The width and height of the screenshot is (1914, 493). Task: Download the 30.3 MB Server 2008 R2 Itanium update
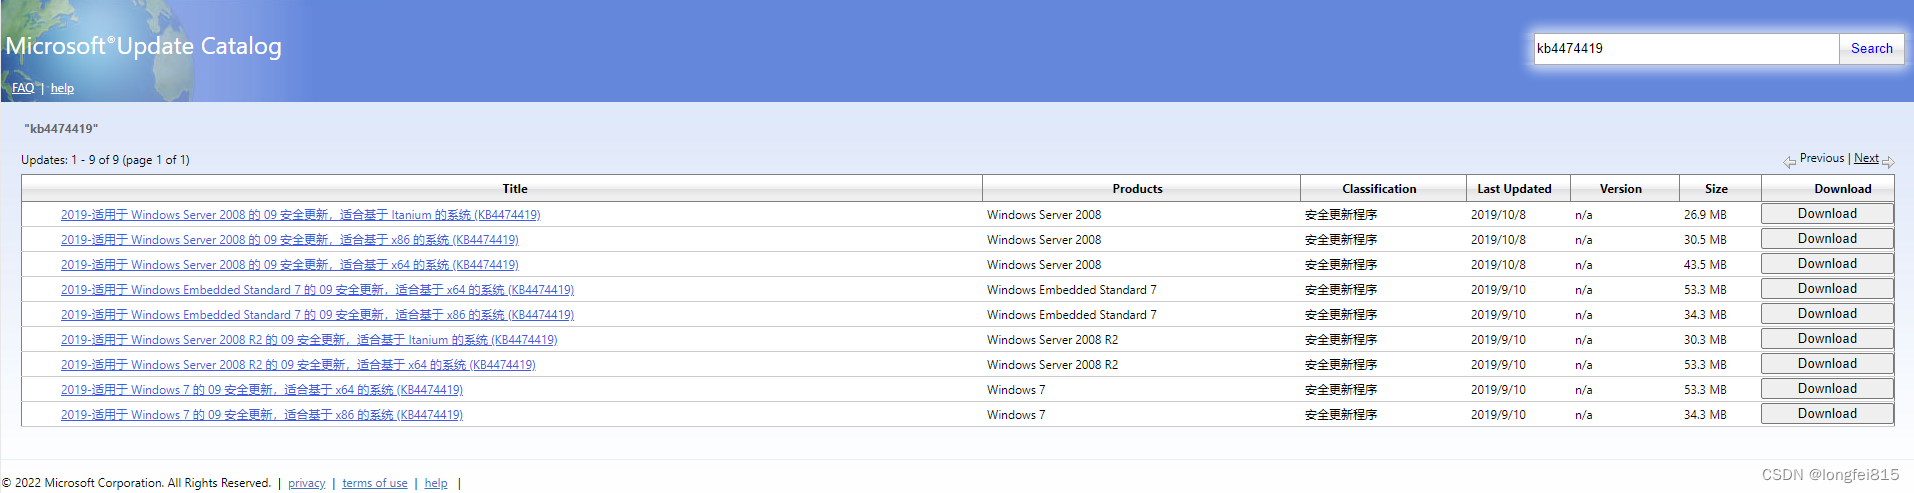(x=1827, y=339)
